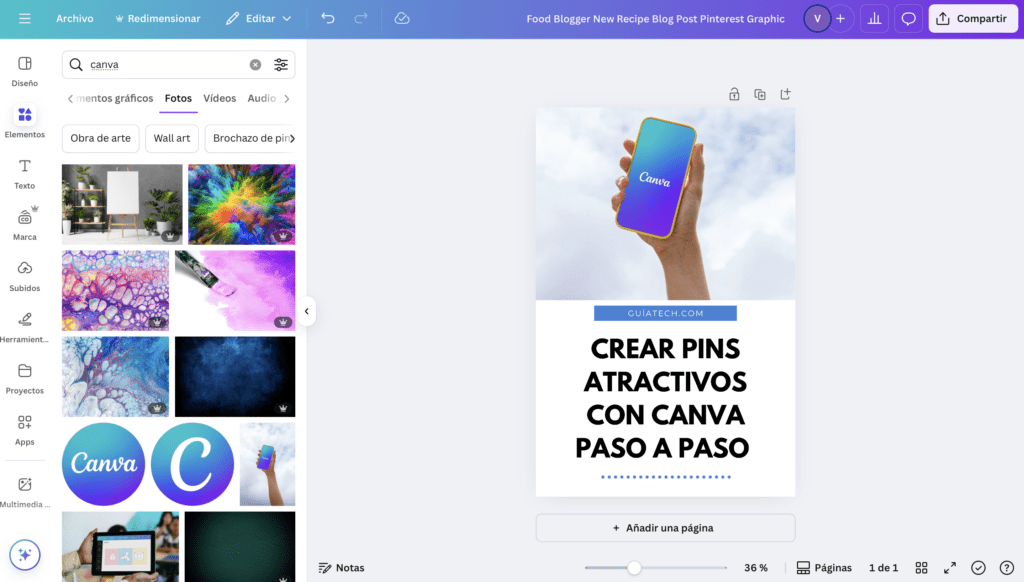The width and height of the screenshot is (1024, 582).
Task: Select the round Canva logo image
Action: [103, 464]
